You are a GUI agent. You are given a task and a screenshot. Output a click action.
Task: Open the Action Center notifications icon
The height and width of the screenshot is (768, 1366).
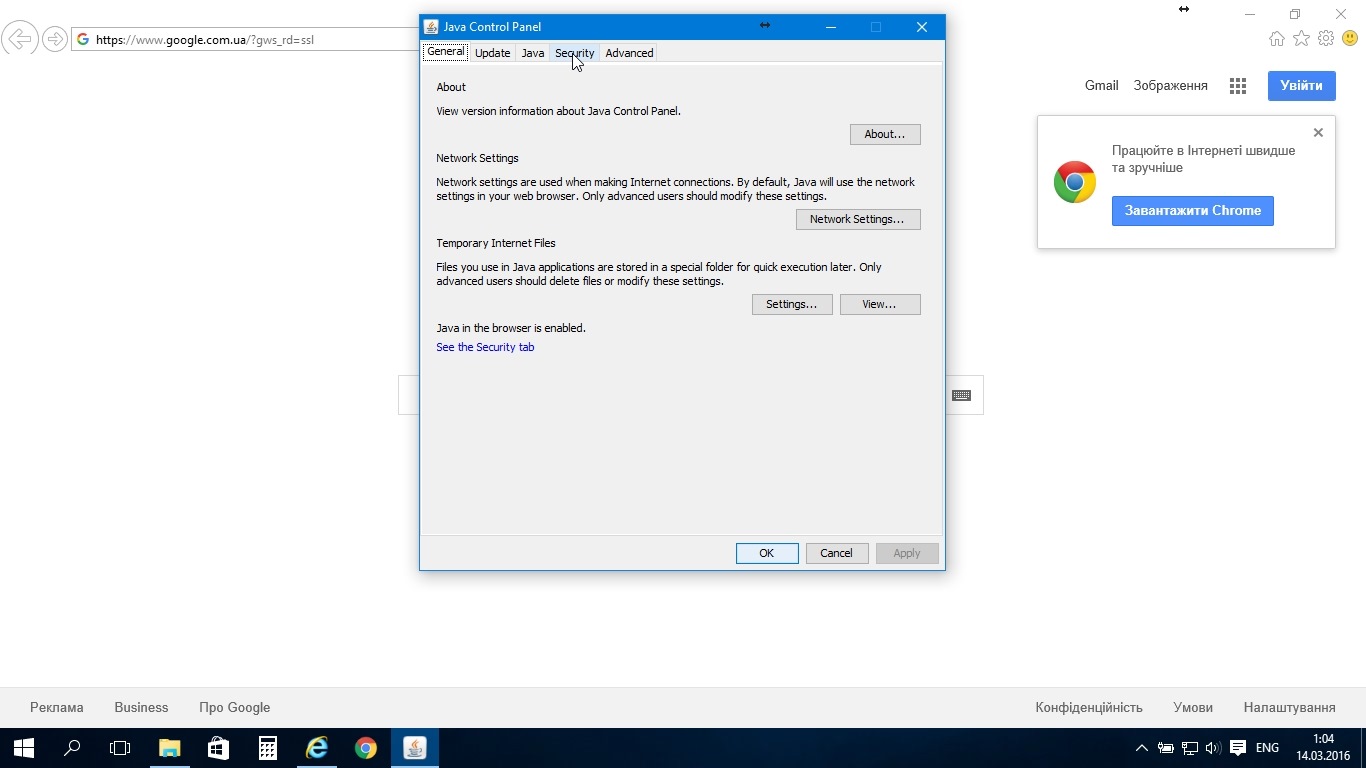pos(1237,748)
